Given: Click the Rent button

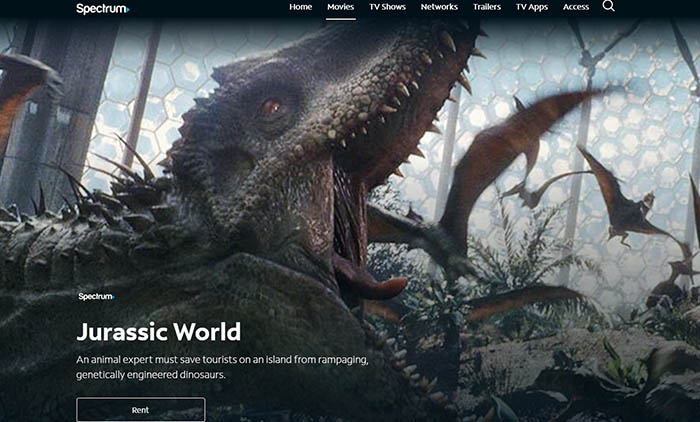Looking at the screenshot, I should click(141, 409).
